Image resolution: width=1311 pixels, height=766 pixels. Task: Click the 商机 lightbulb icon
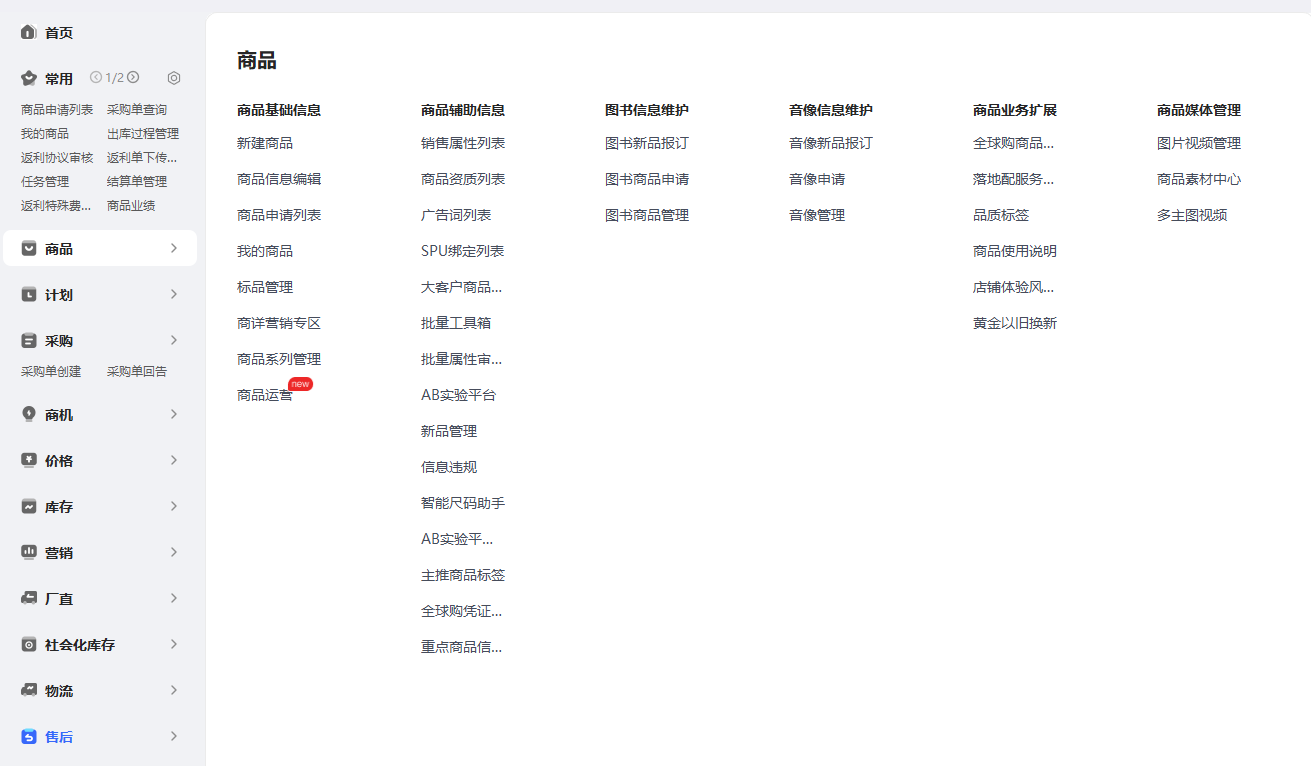tap(29, 414)
